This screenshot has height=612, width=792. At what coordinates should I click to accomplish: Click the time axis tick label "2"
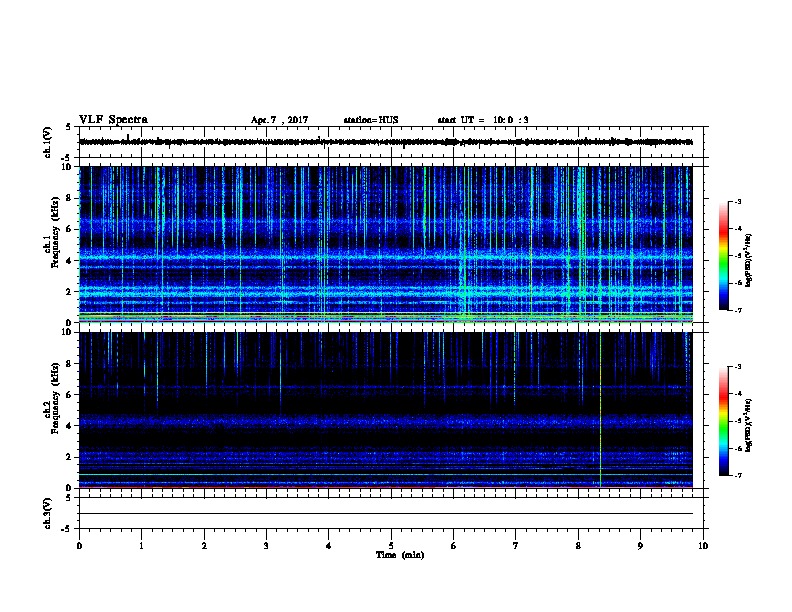pyautogui.click(x=204, y=546)
